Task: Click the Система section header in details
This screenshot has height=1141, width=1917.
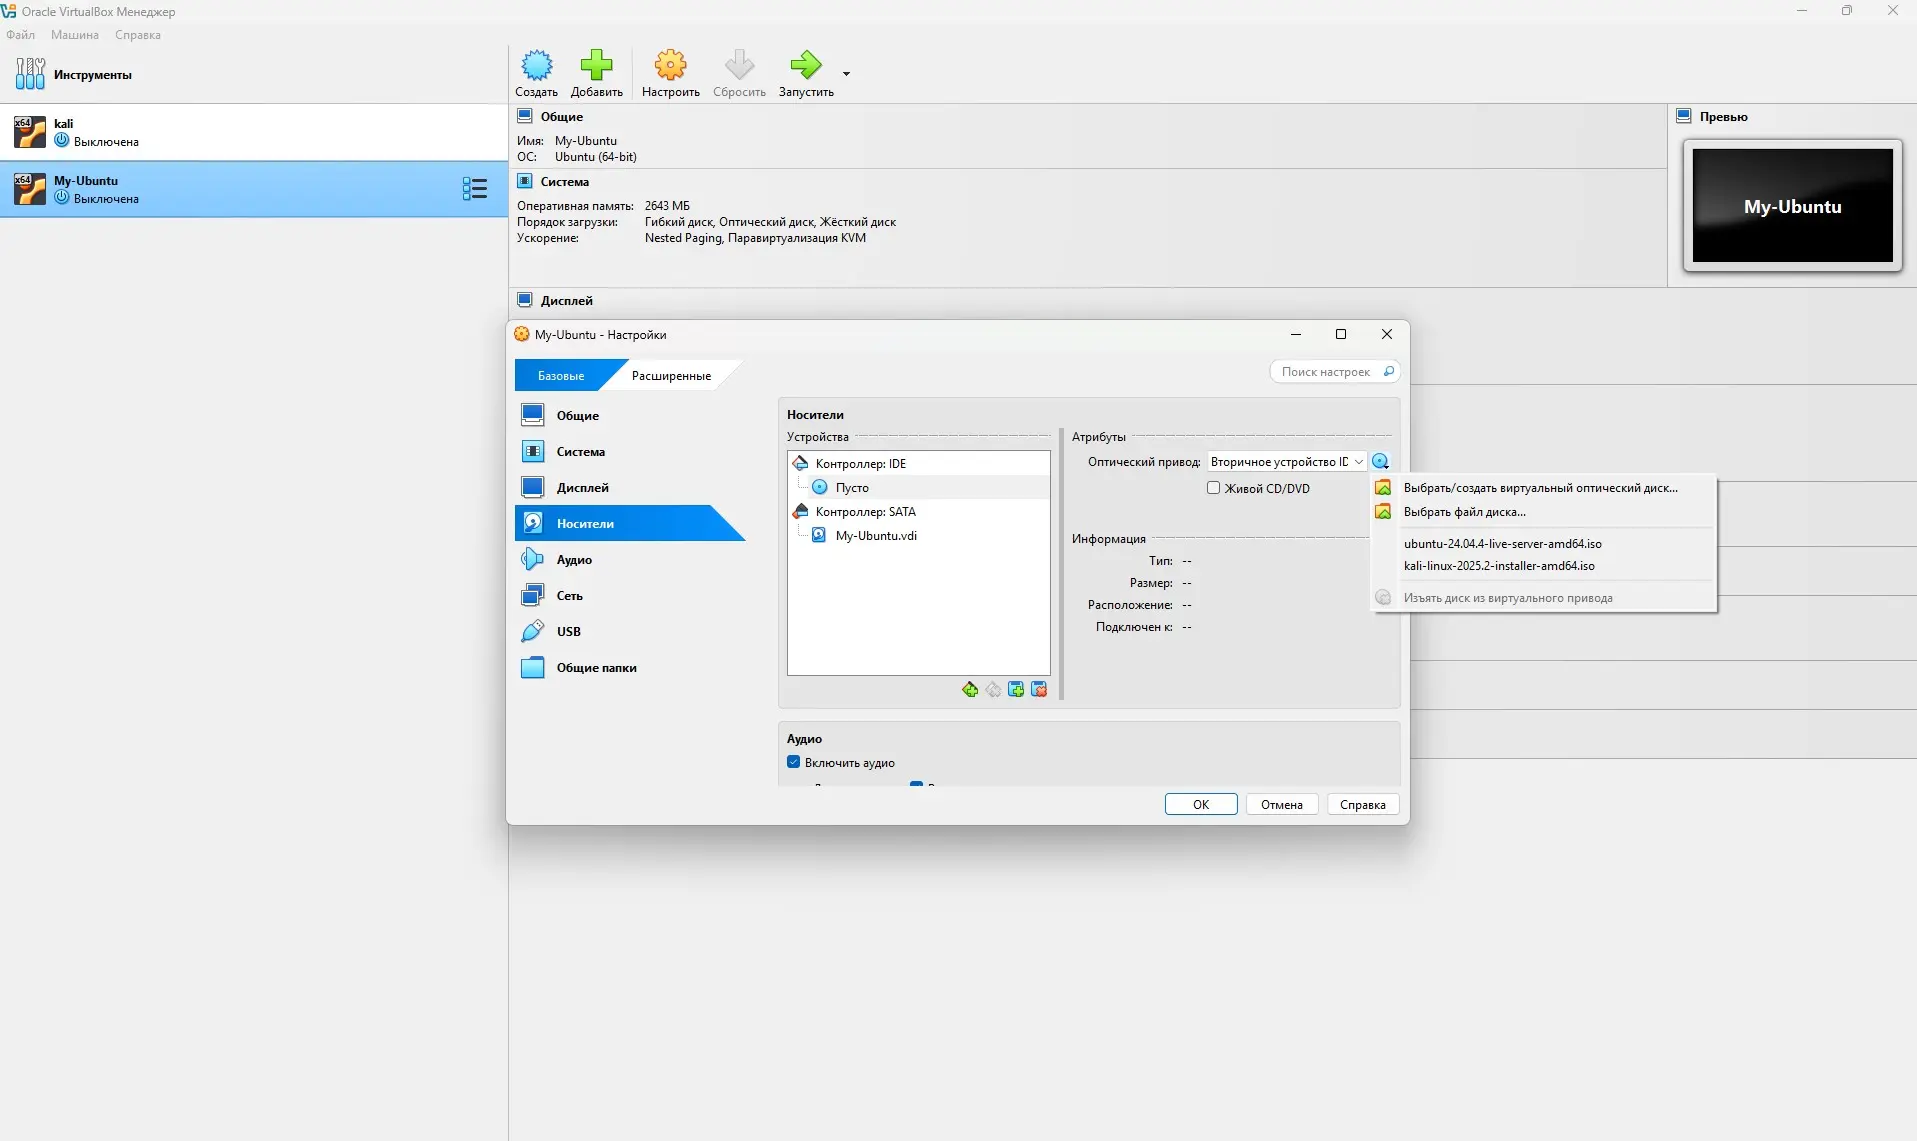Action: [565, 182]
